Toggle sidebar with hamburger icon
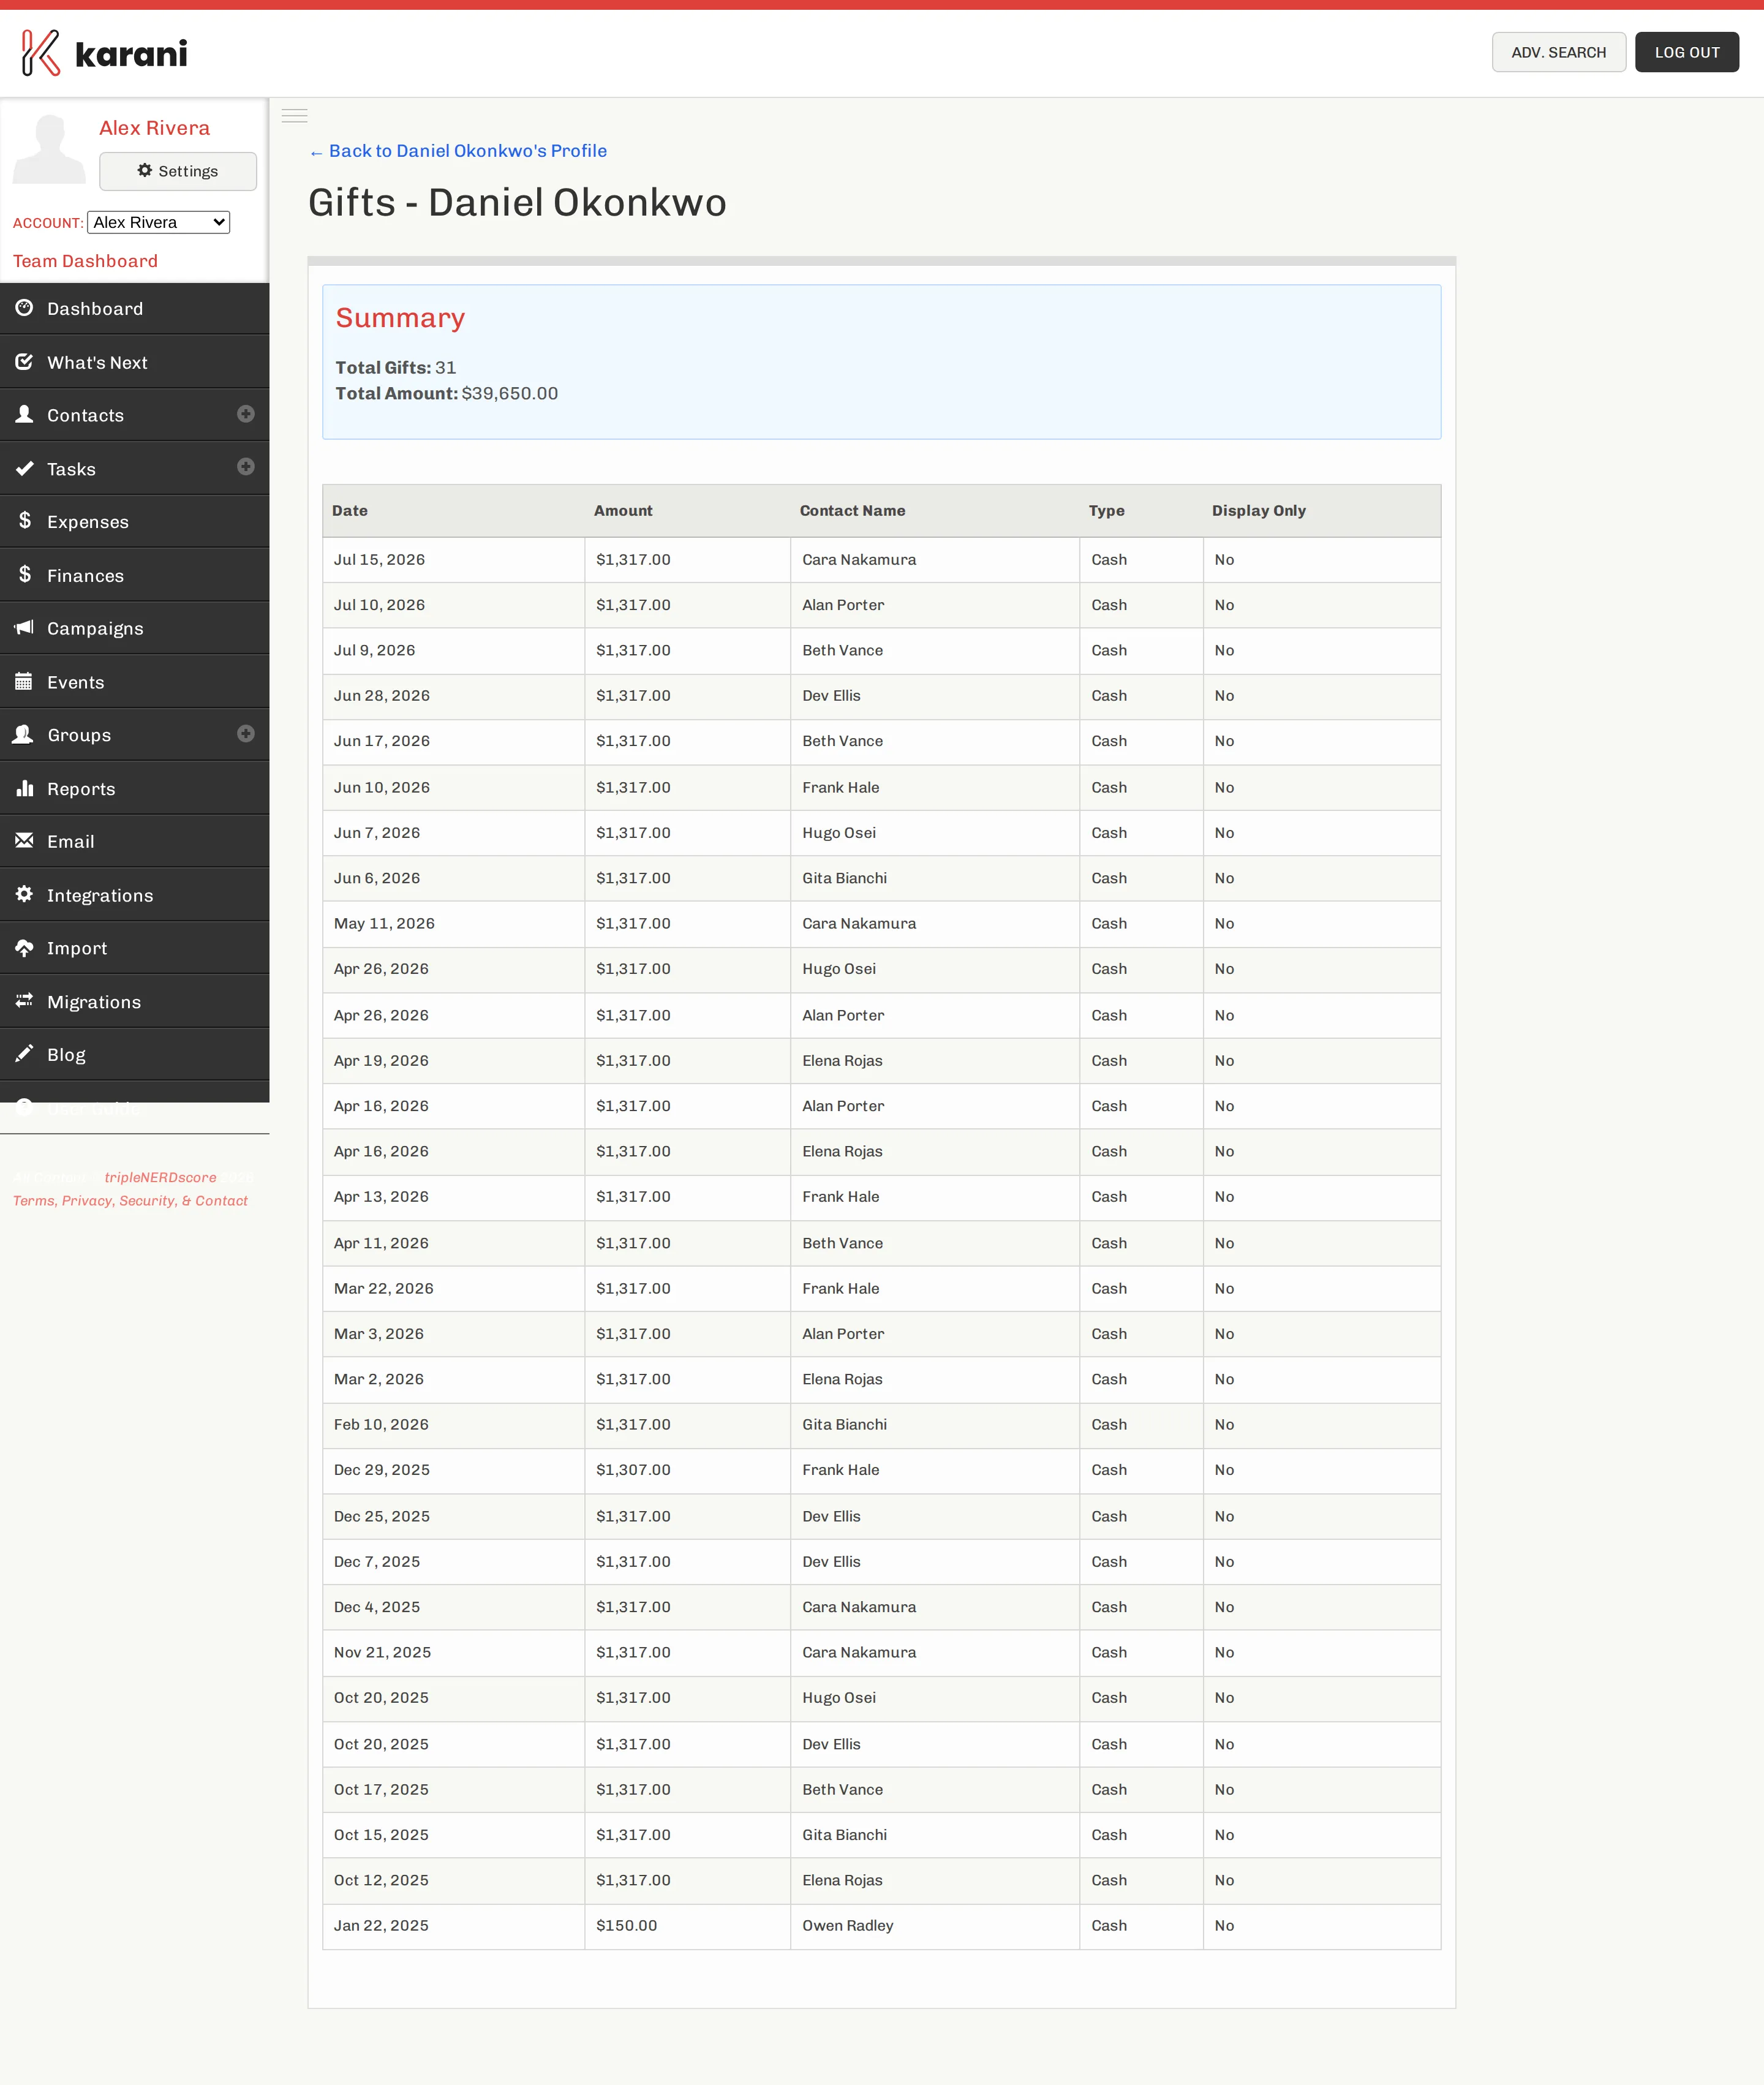 (x=294, y=116)
